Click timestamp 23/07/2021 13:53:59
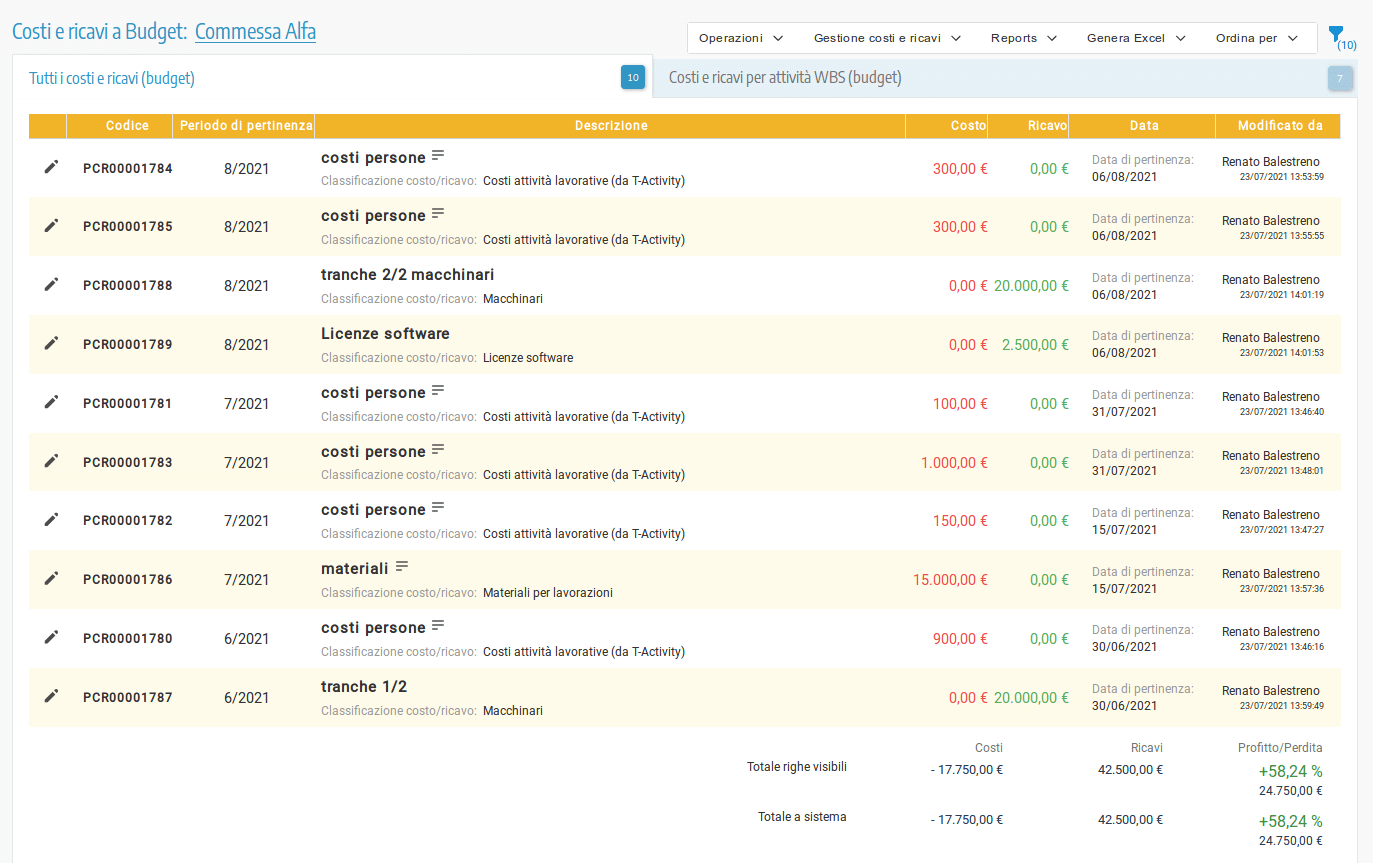 (1282, 177)
